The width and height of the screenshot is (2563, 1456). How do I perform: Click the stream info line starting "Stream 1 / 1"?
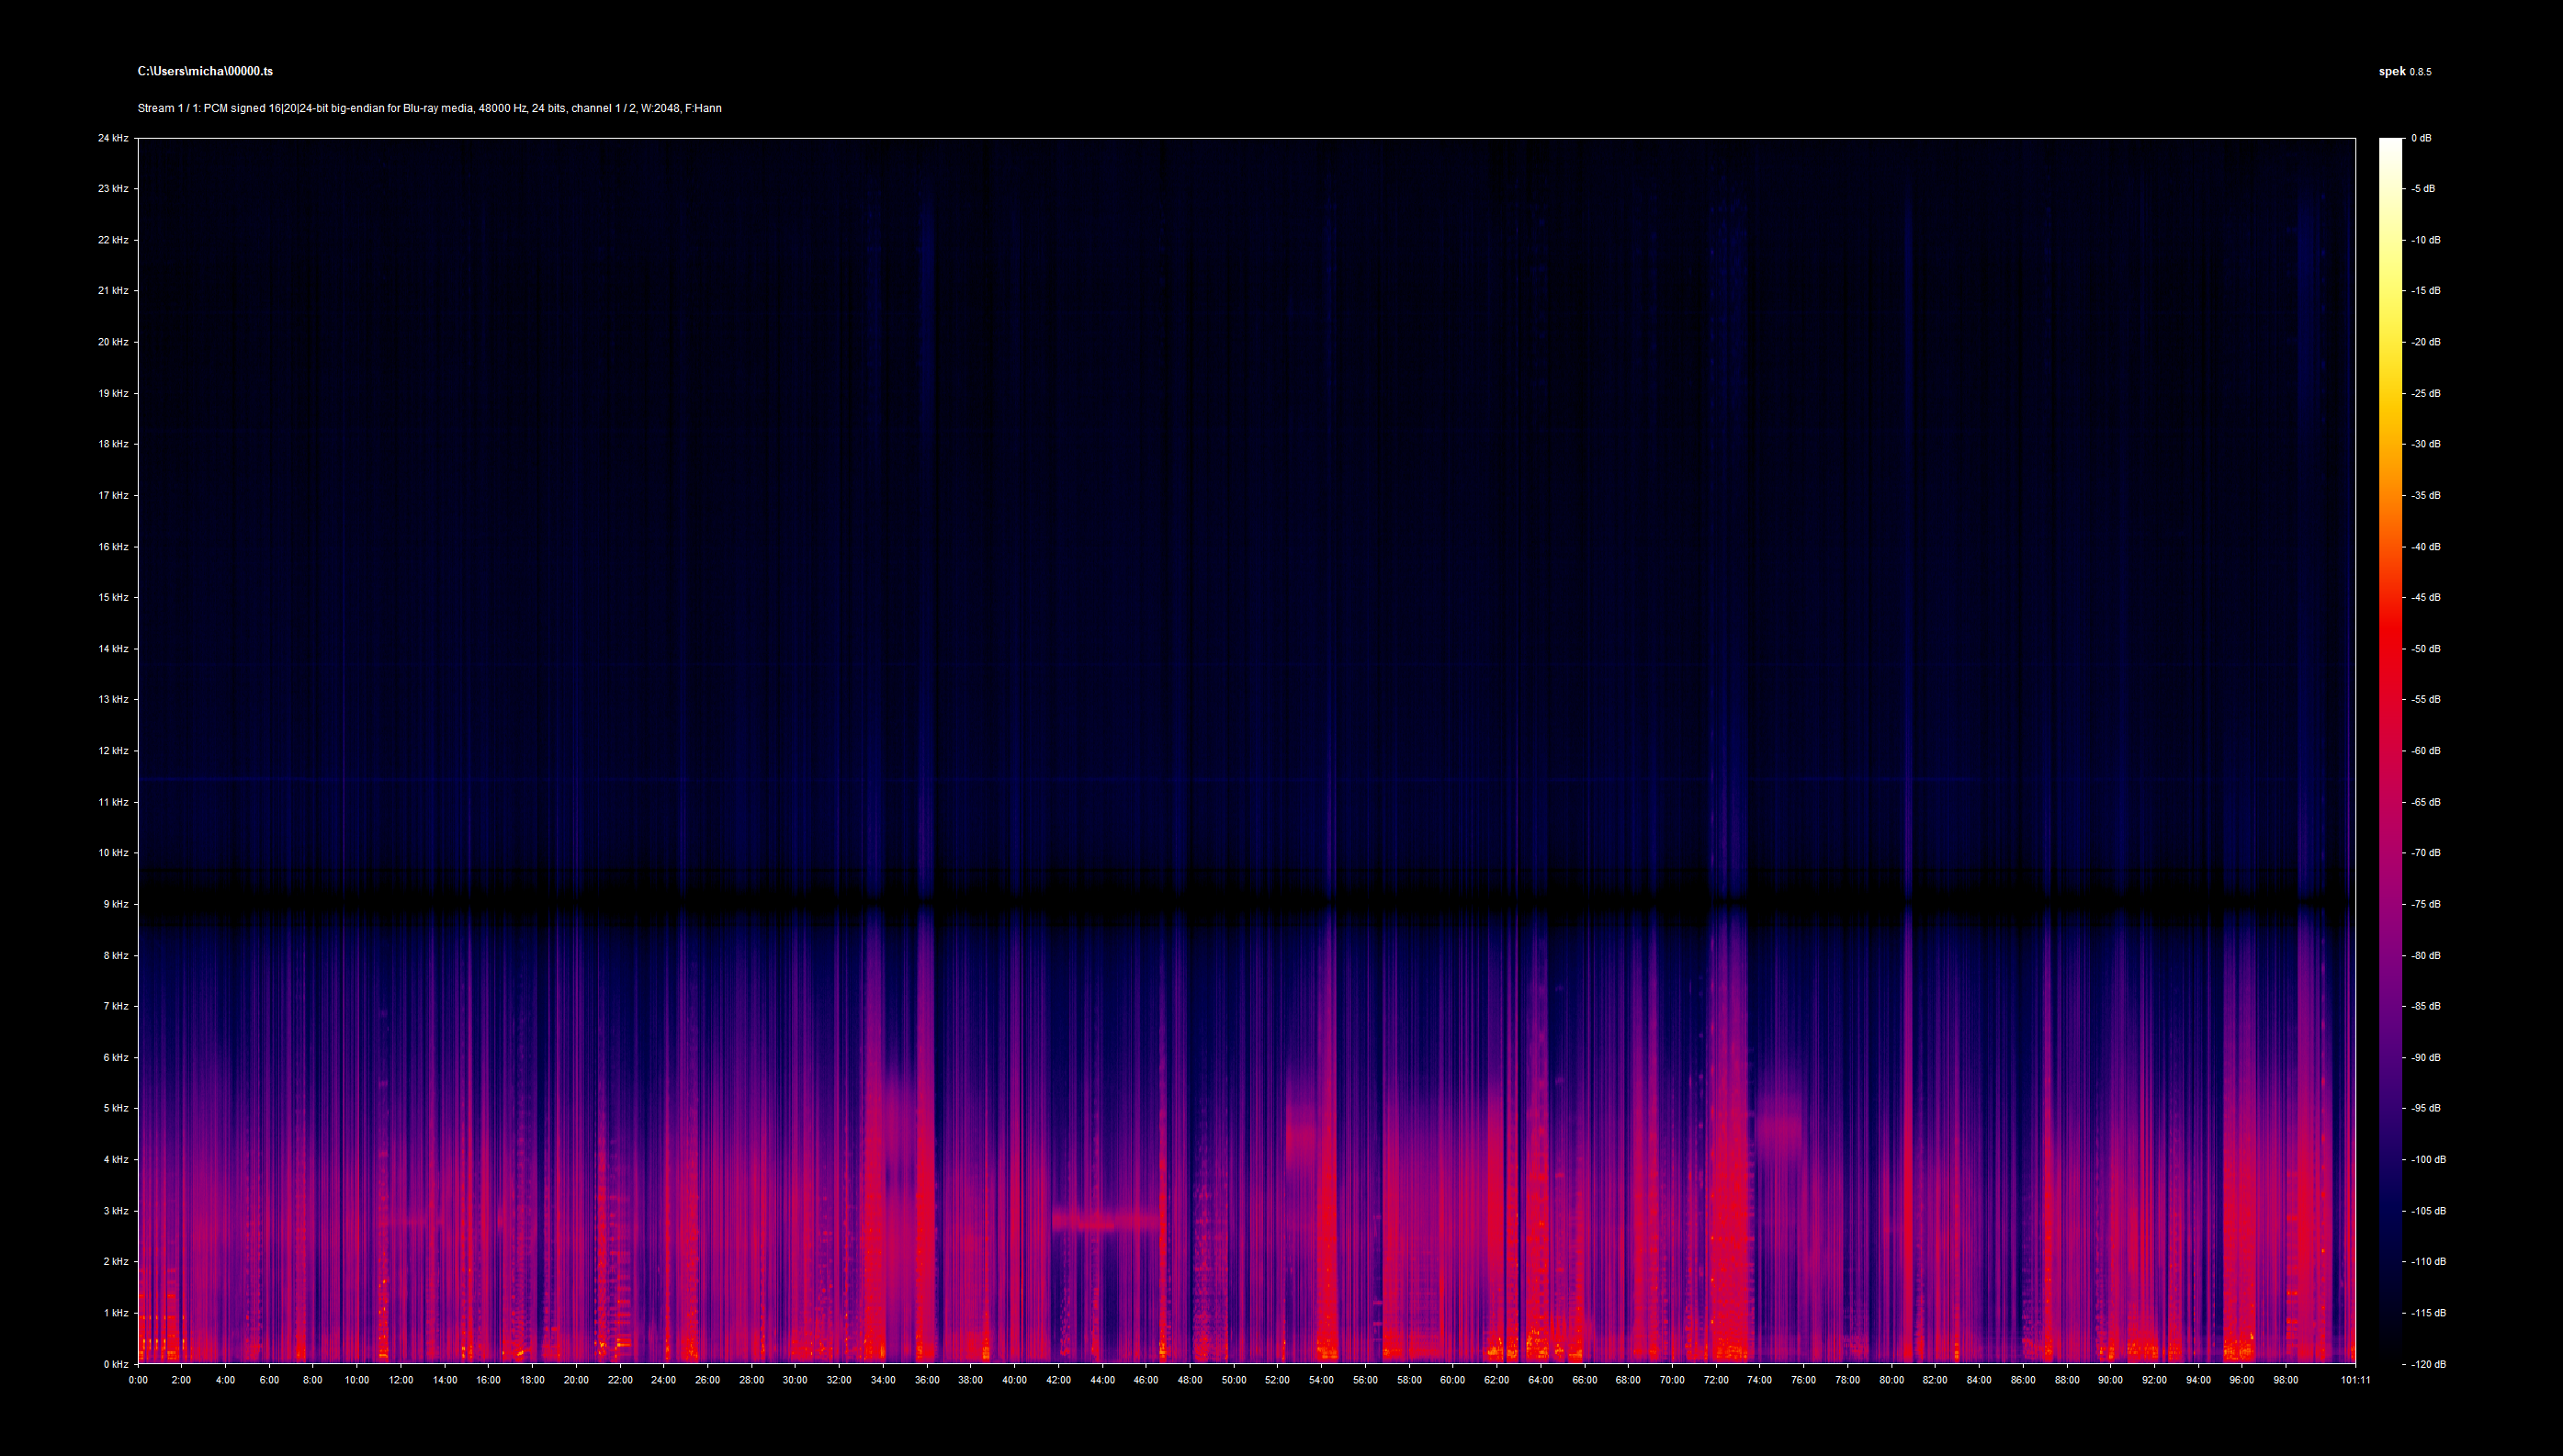click(x=429, y=108)
